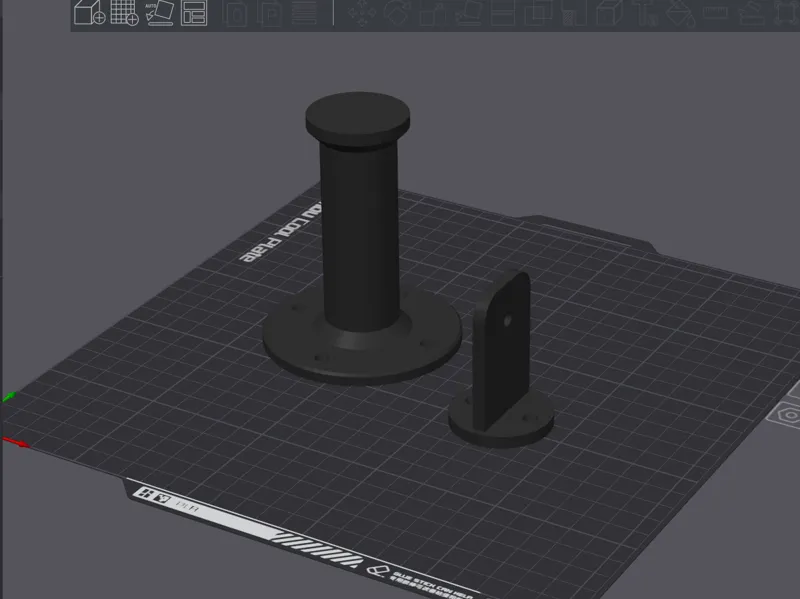Run the Auto orient tool
800x599 pixels.
160,12
